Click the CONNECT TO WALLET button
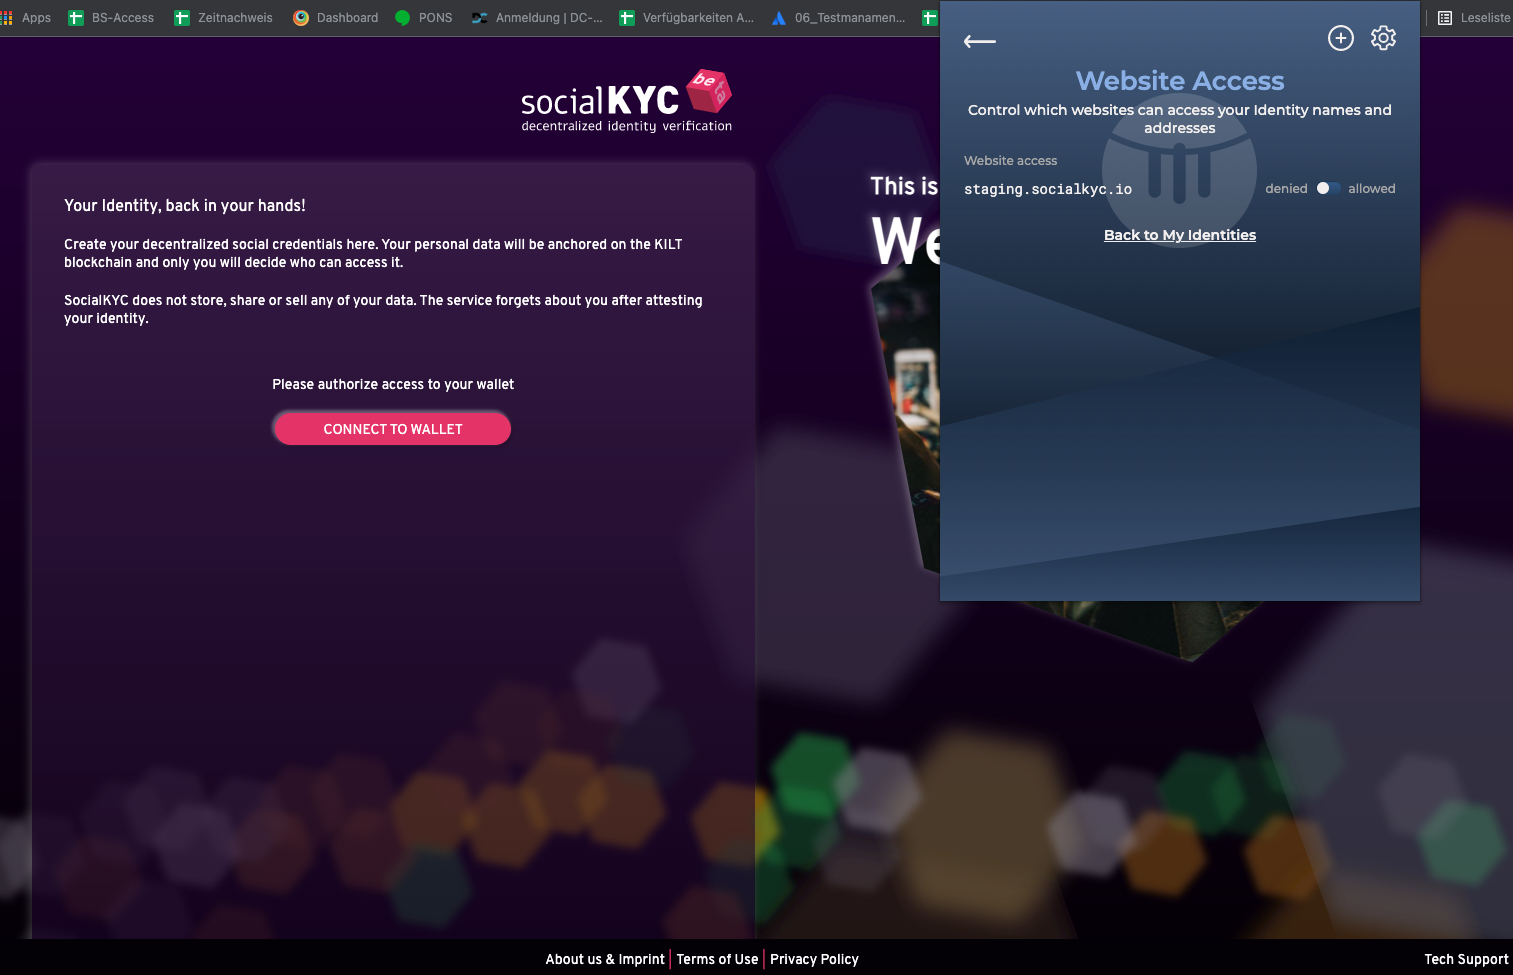1513x975 pixels. coord(392,429)
